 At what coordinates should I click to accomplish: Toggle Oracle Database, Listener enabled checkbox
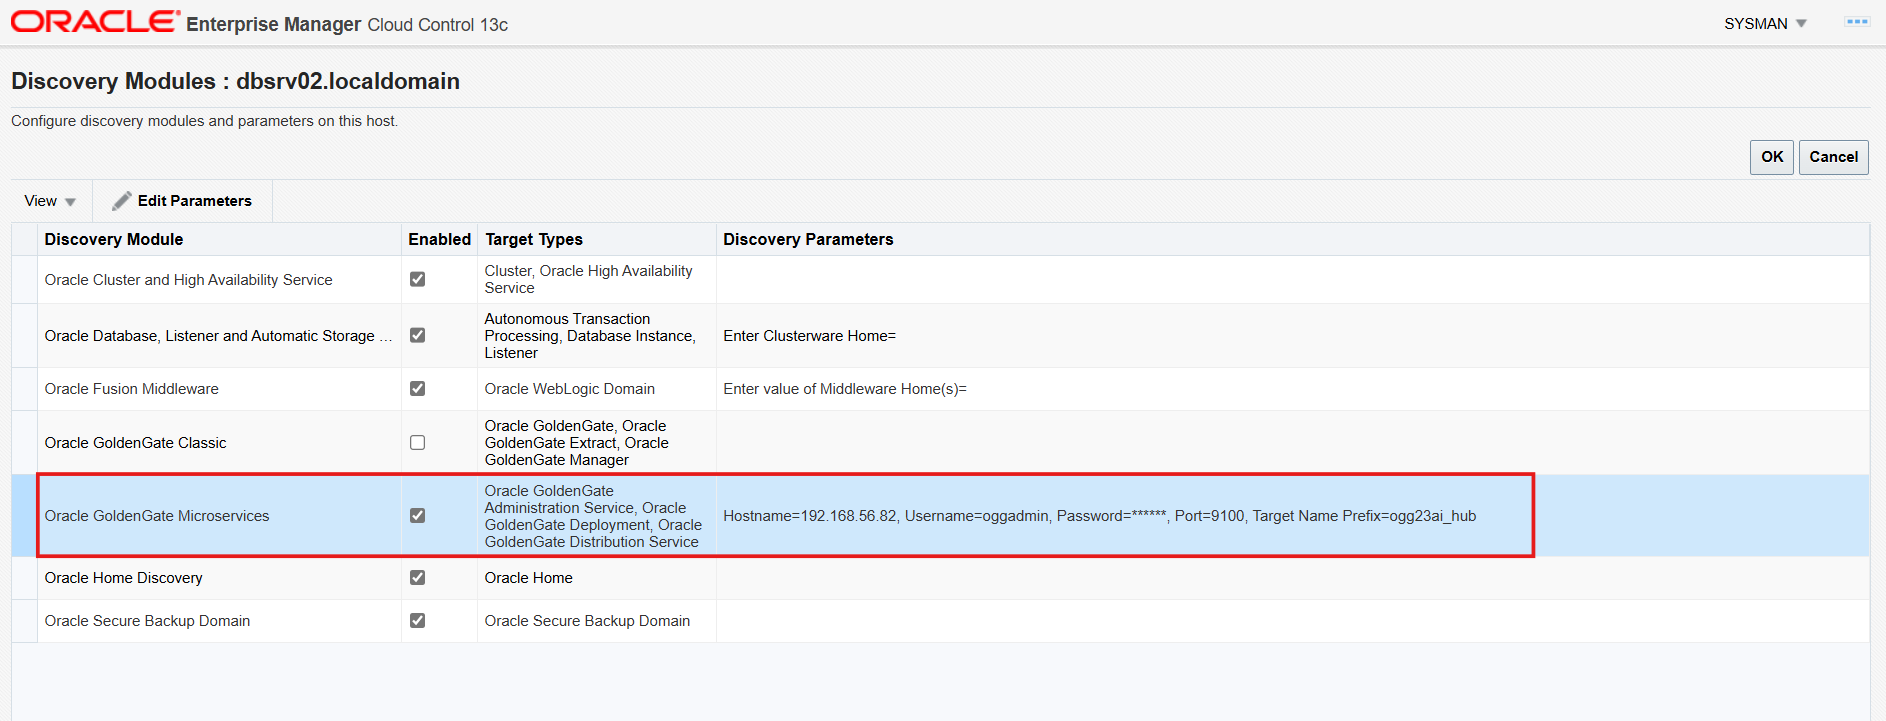point(418,335)
